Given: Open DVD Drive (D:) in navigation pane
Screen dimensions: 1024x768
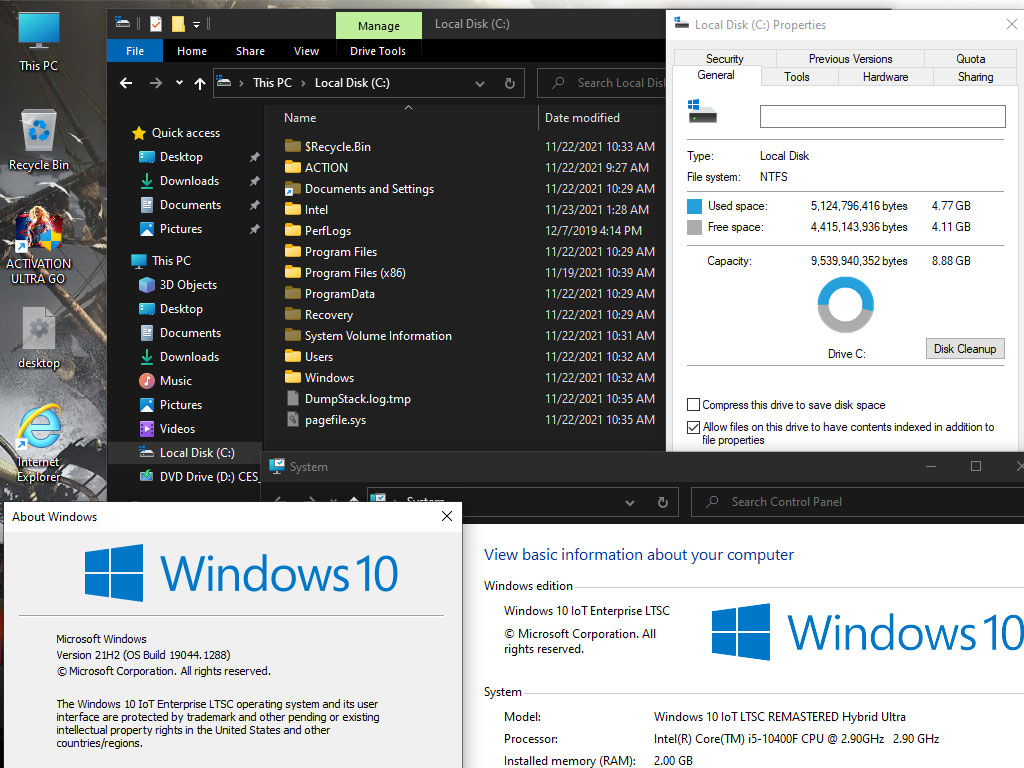Looking at the screenshot, I should 199,477.
